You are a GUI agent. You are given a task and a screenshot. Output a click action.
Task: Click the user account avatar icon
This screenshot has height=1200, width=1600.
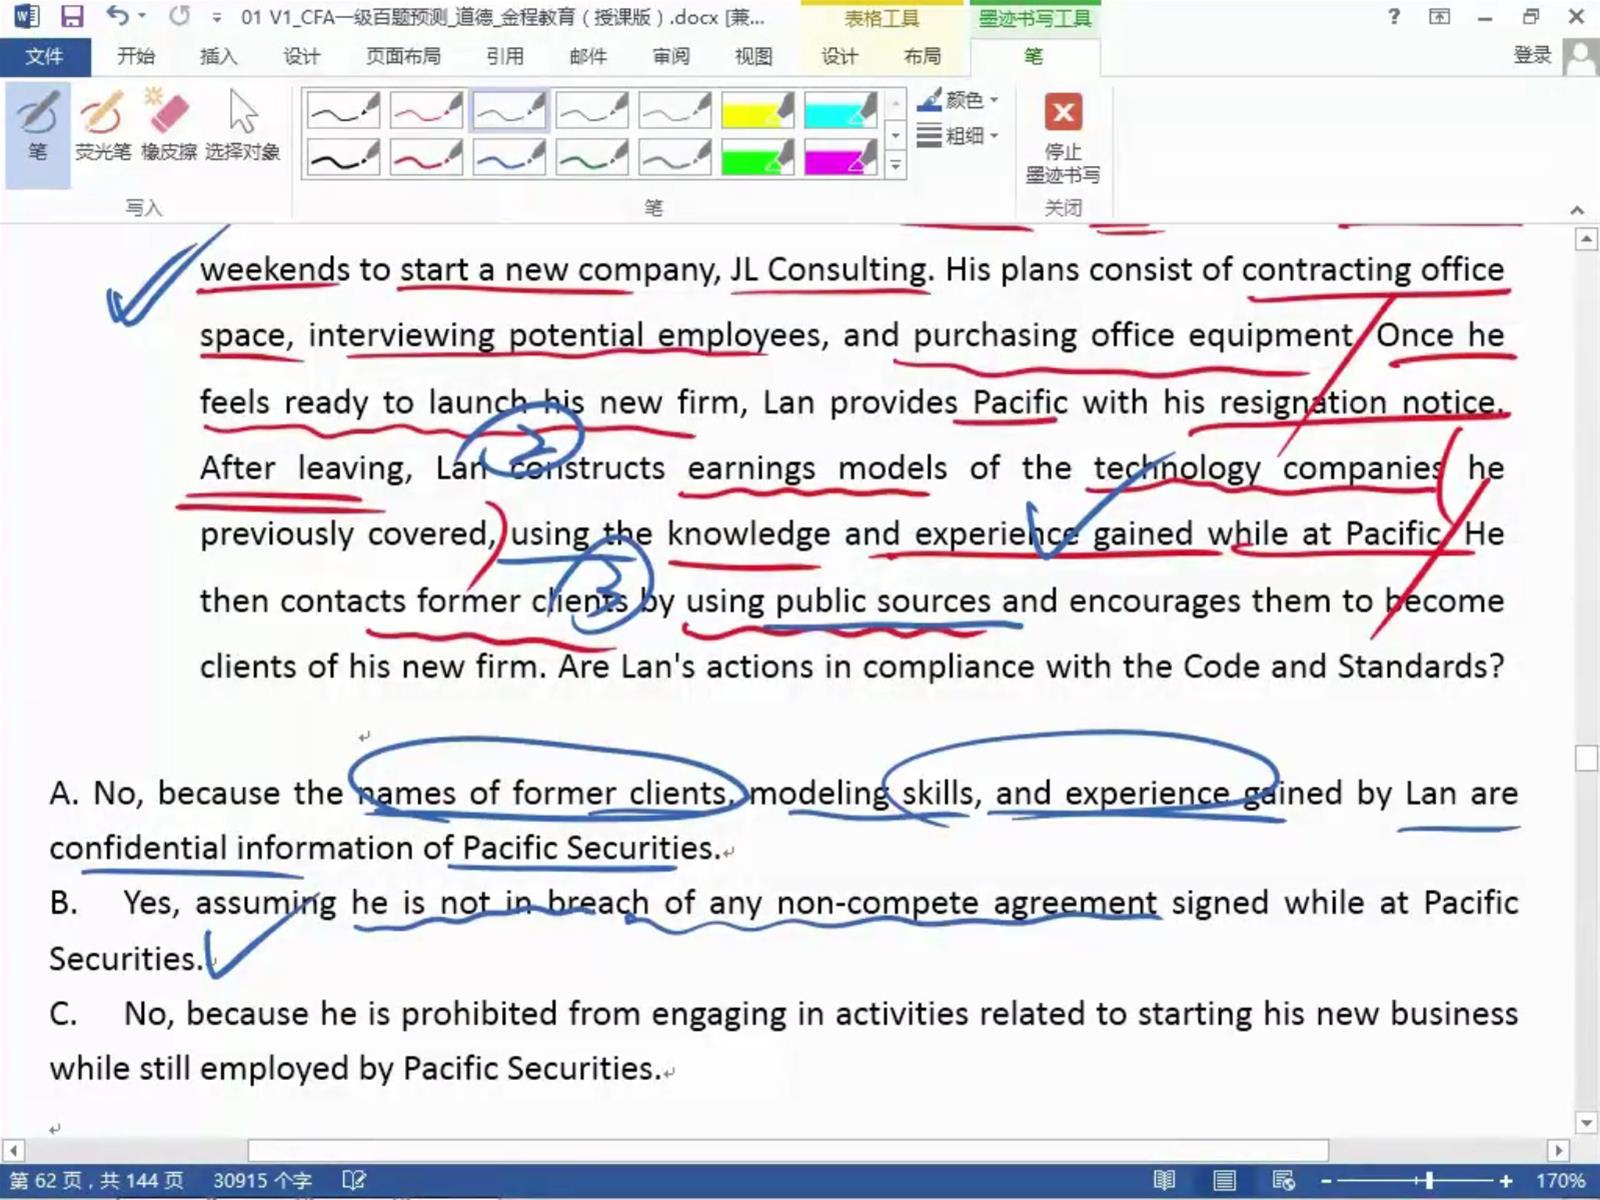click(x=1580, y=56)
